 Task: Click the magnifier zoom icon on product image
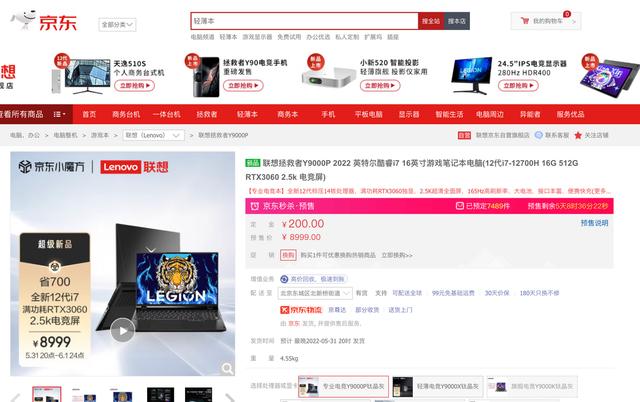click(x=227, y=369)
